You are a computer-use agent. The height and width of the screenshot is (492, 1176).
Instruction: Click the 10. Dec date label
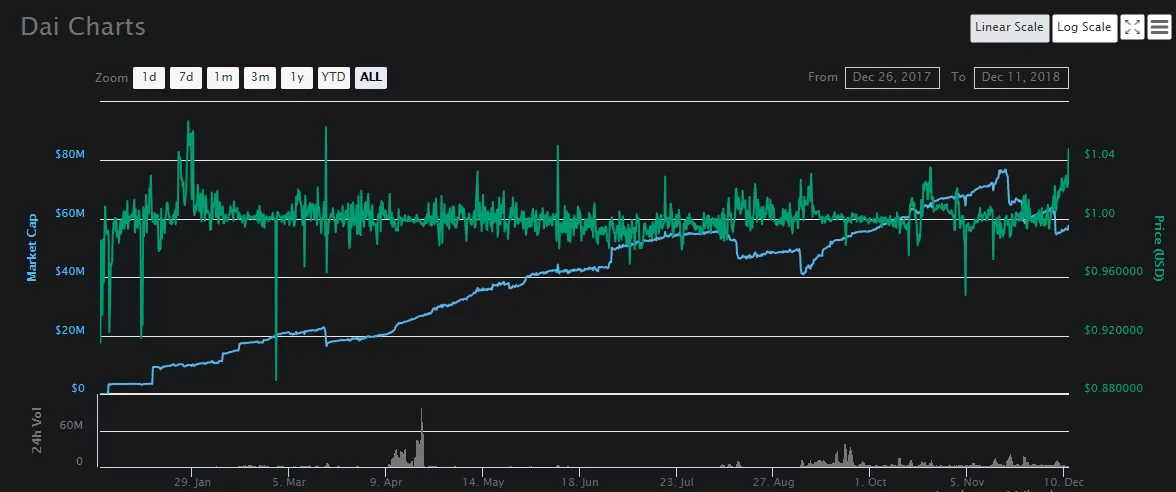click(x=1064, y=482)
